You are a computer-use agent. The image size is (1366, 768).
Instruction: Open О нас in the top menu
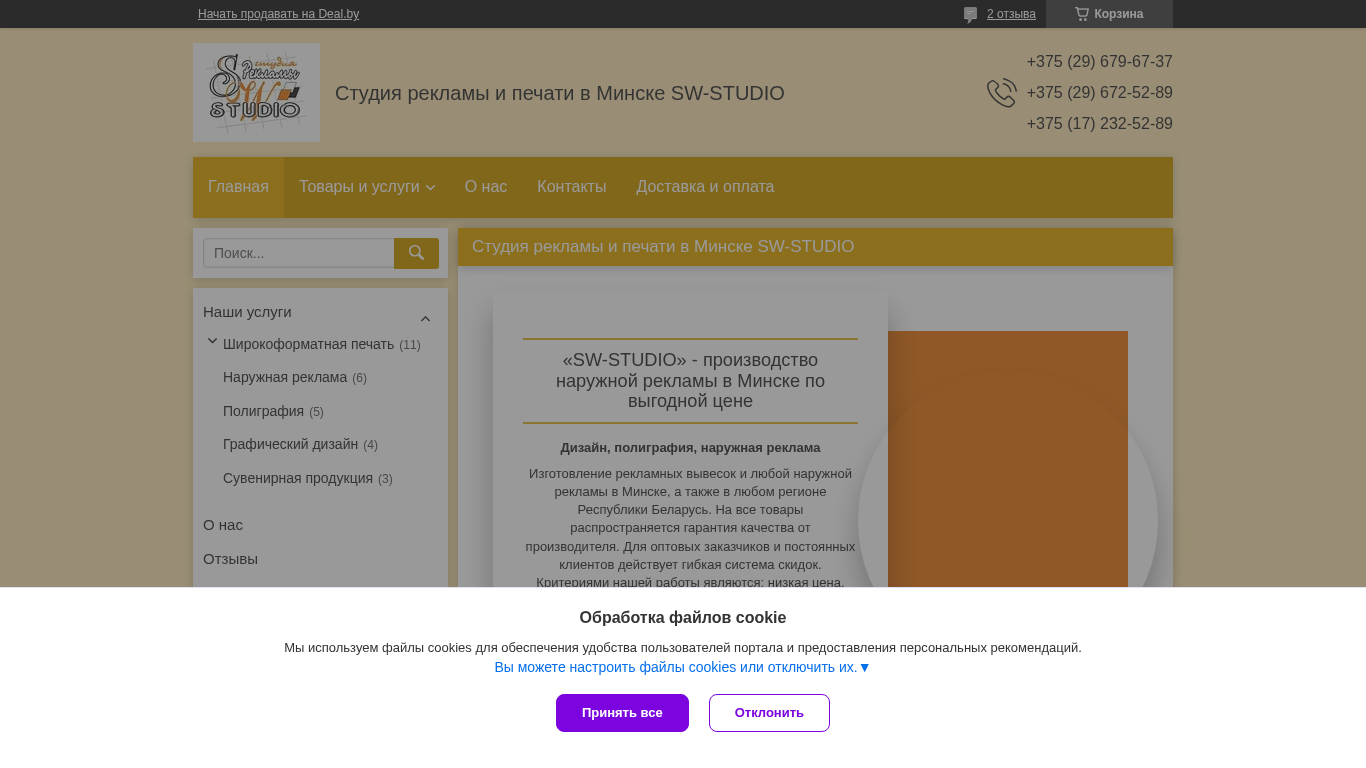pyautogui.click(x=486, y=187)
